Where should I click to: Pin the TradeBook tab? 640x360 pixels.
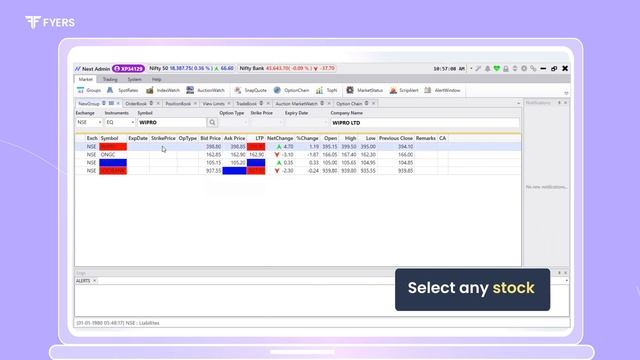[x=261, y=104]
